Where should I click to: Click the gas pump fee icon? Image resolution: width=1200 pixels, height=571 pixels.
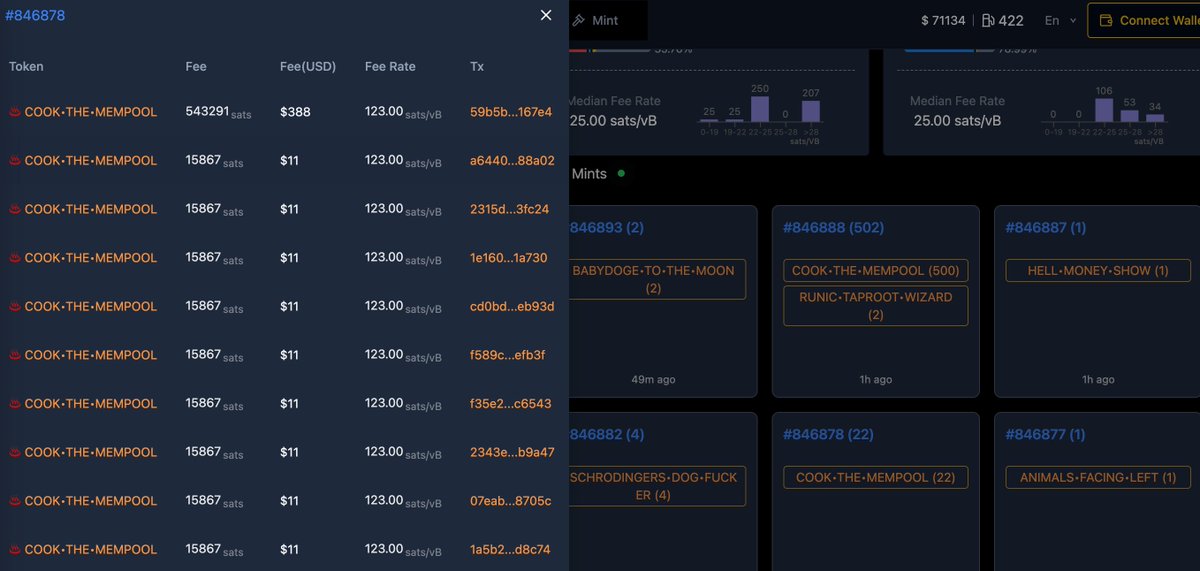pos(988,20)
